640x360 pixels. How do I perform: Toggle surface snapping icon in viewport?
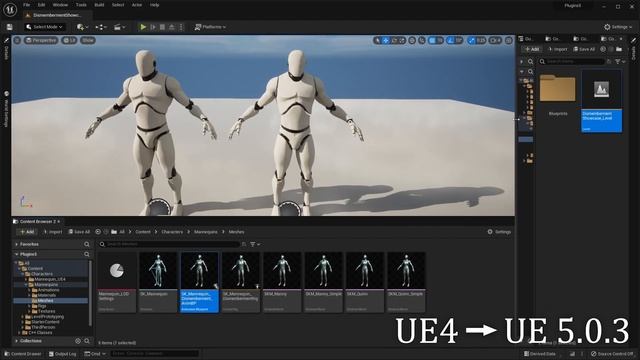pos(422,40)
